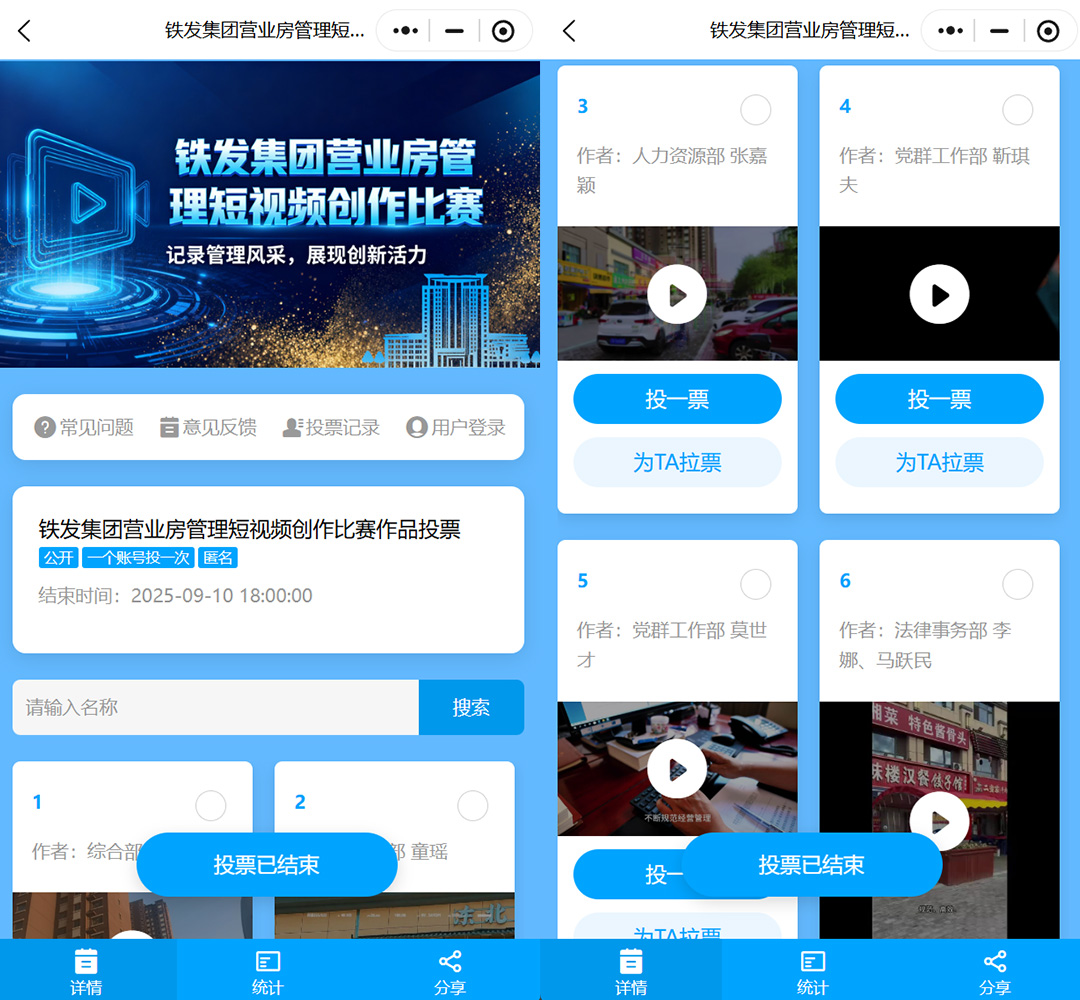Play entry 5 video by 莫世才
The height and width of the screenshot is (1000, 1080).
677,768
